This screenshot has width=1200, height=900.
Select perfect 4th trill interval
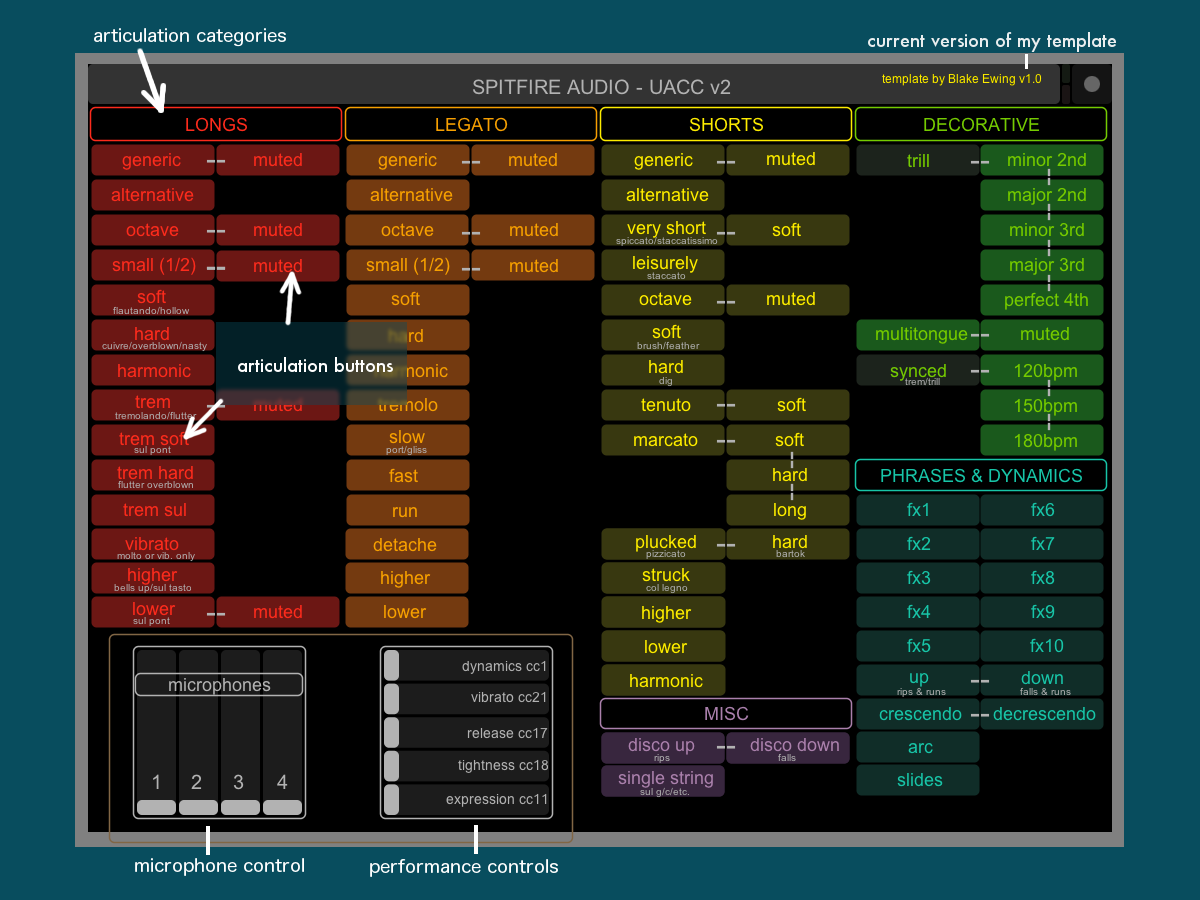coord(1043,300)
